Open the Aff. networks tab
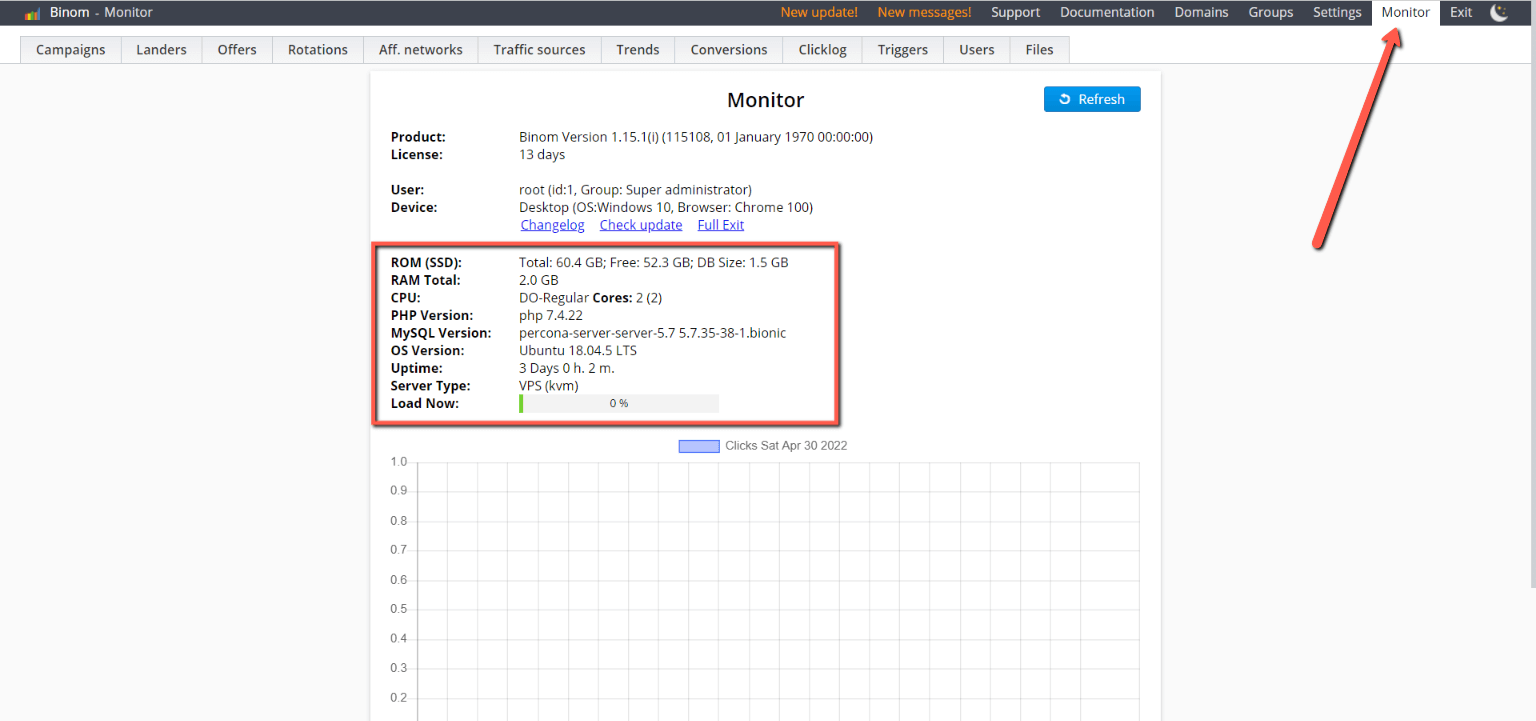1536x721 pixels. [421, 49]
